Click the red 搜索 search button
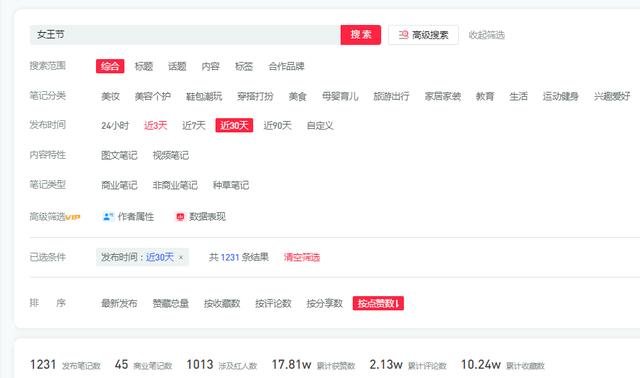The height and width of the screenshot is (378, 640). [x=360, y=35]
